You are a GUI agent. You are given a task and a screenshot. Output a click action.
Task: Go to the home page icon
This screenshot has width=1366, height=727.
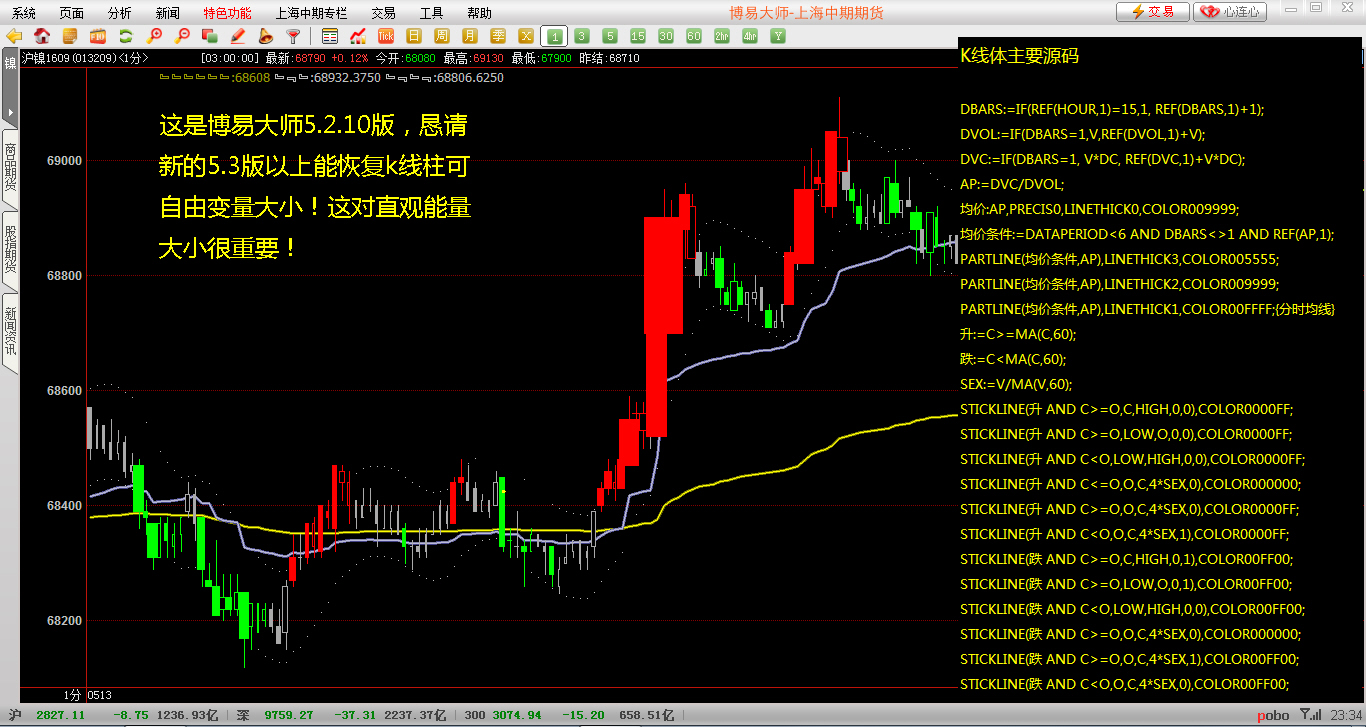tap(42, 36)
